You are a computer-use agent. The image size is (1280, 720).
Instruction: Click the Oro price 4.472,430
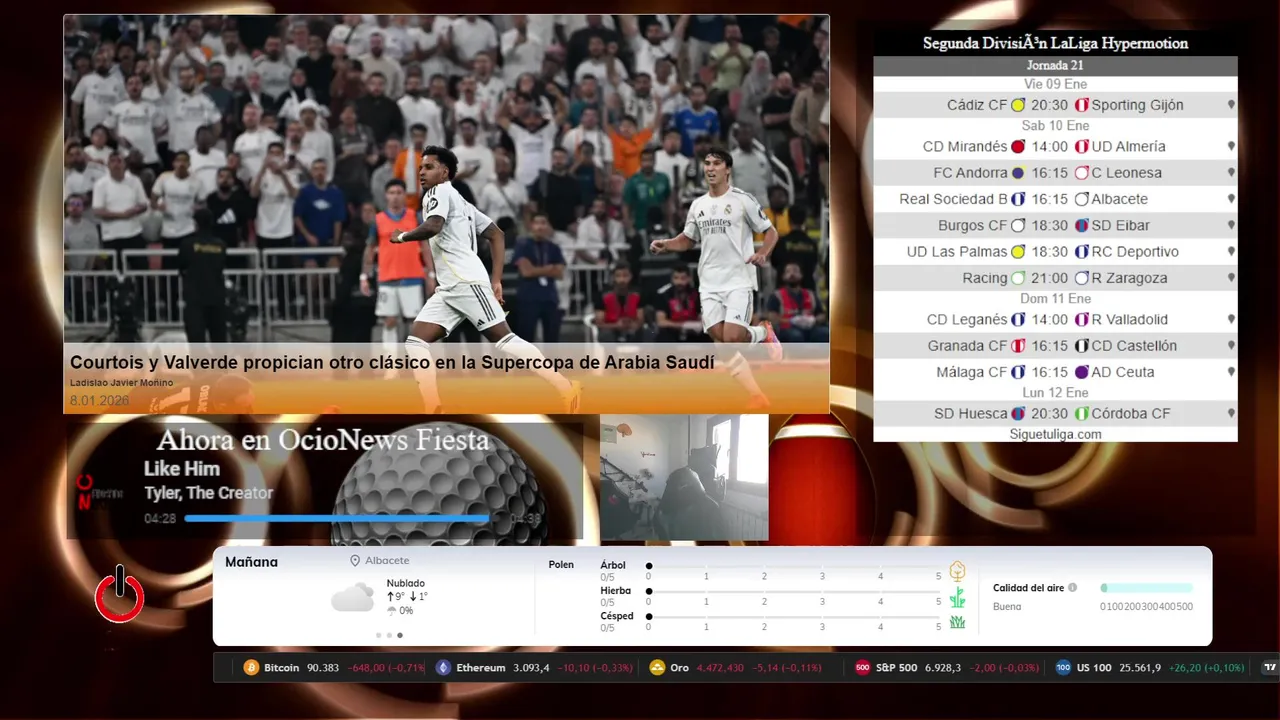[x=720, y=668]
